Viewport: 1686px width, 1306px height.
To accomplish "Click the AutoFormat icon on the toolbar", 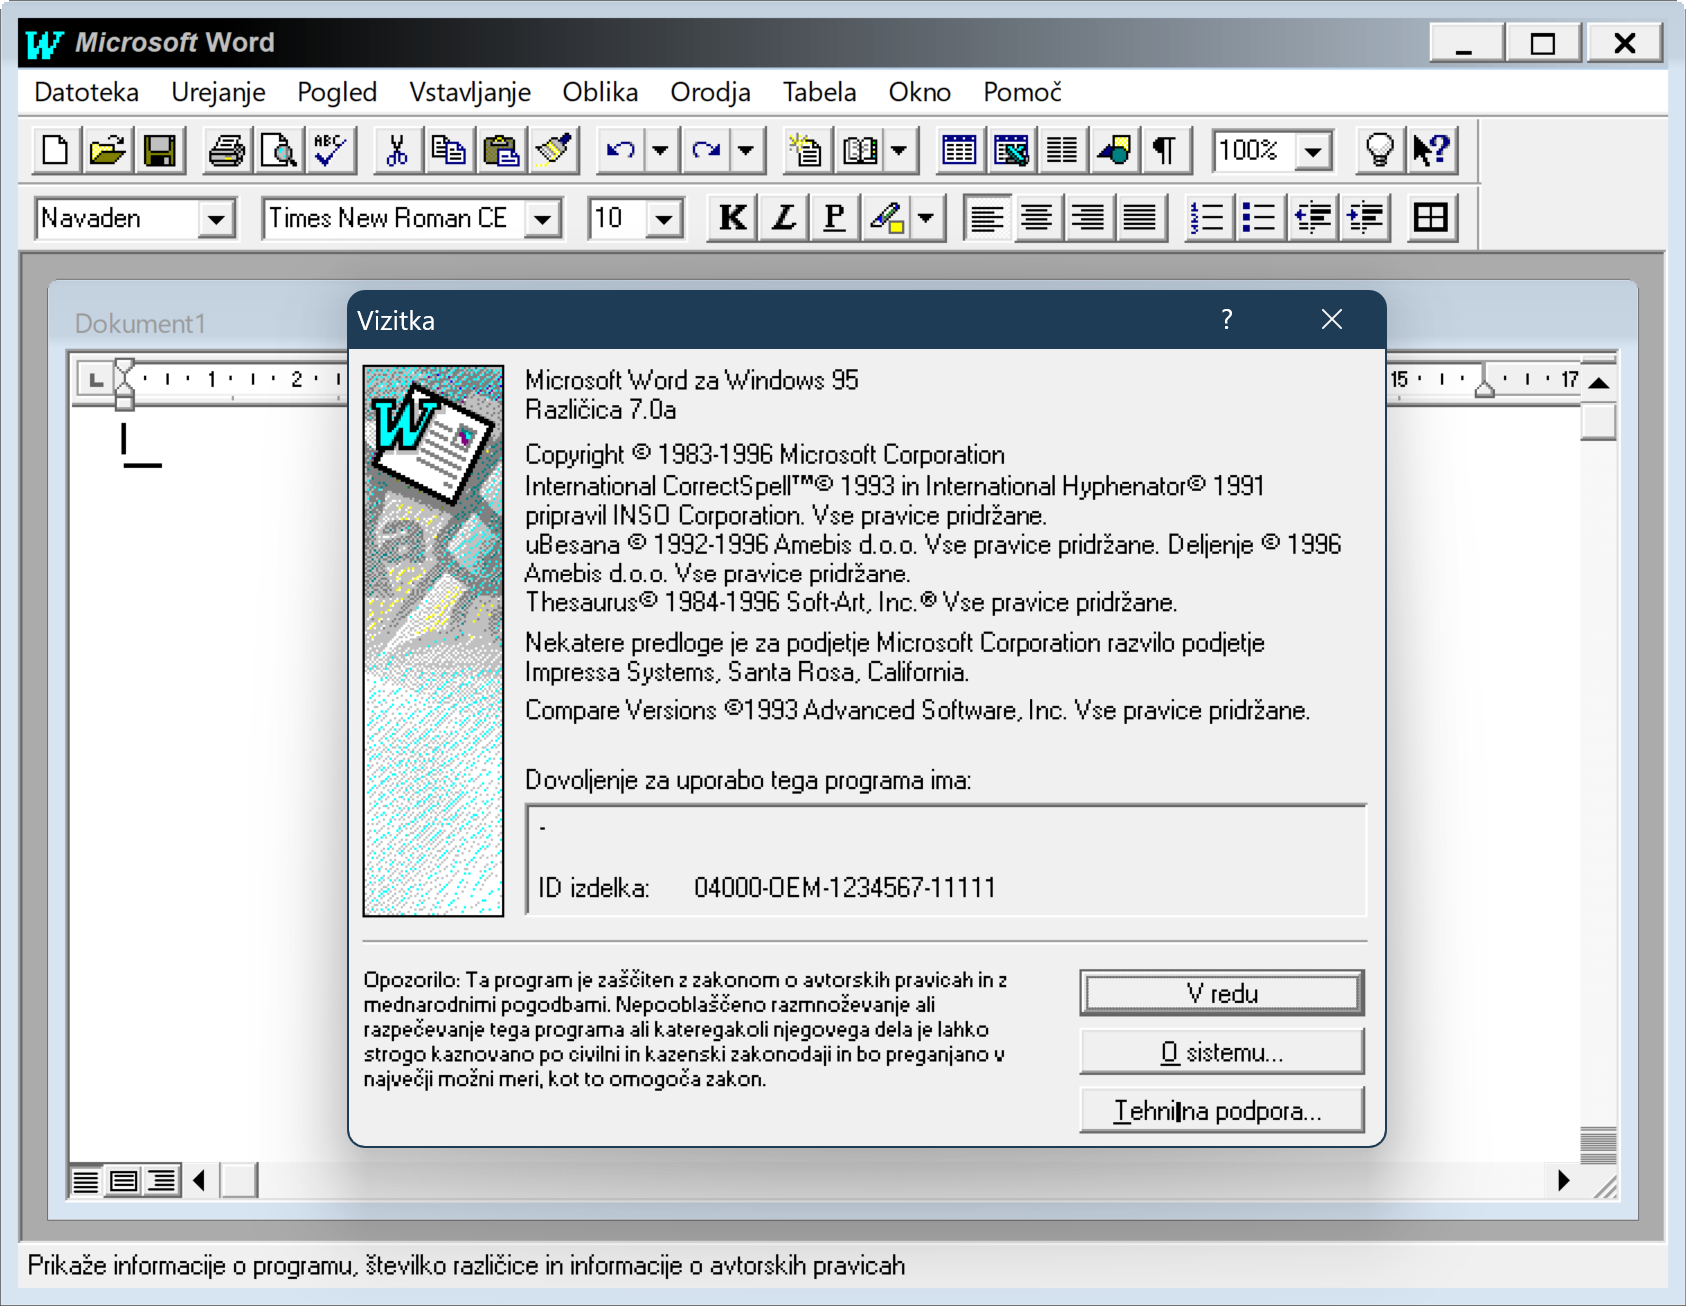I will (805, 151).
